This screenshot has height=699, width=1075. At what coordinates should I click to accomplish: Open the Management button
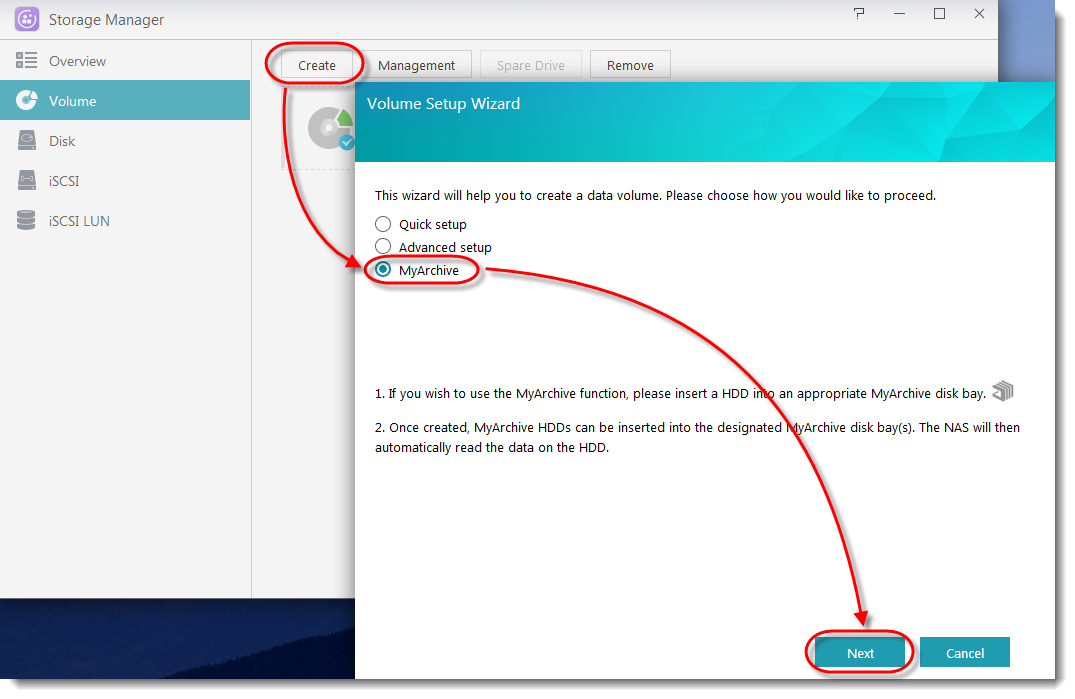pyautogui.click(x=416, y=65)
